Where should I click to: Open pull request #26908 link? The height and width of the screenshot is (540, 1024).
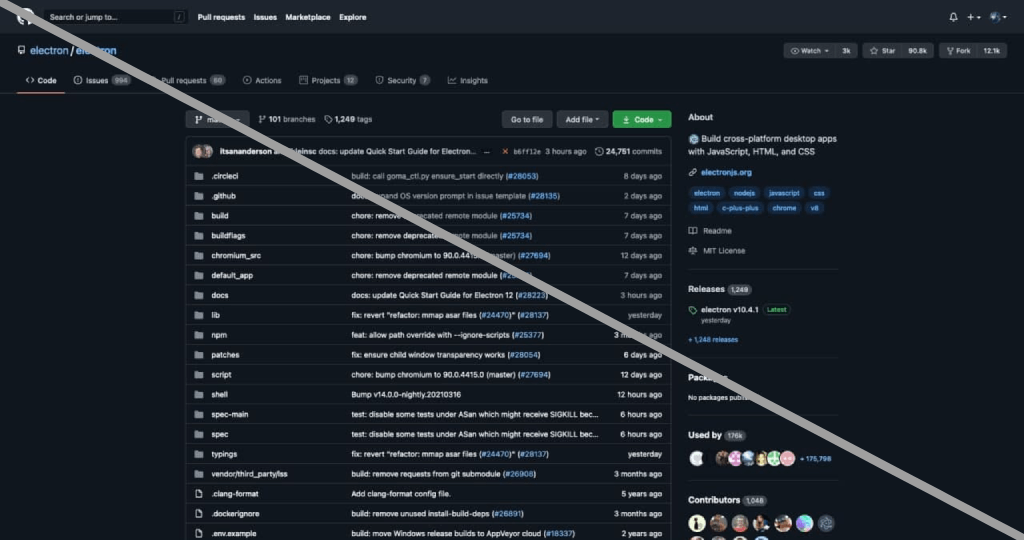tap(519, 474)
